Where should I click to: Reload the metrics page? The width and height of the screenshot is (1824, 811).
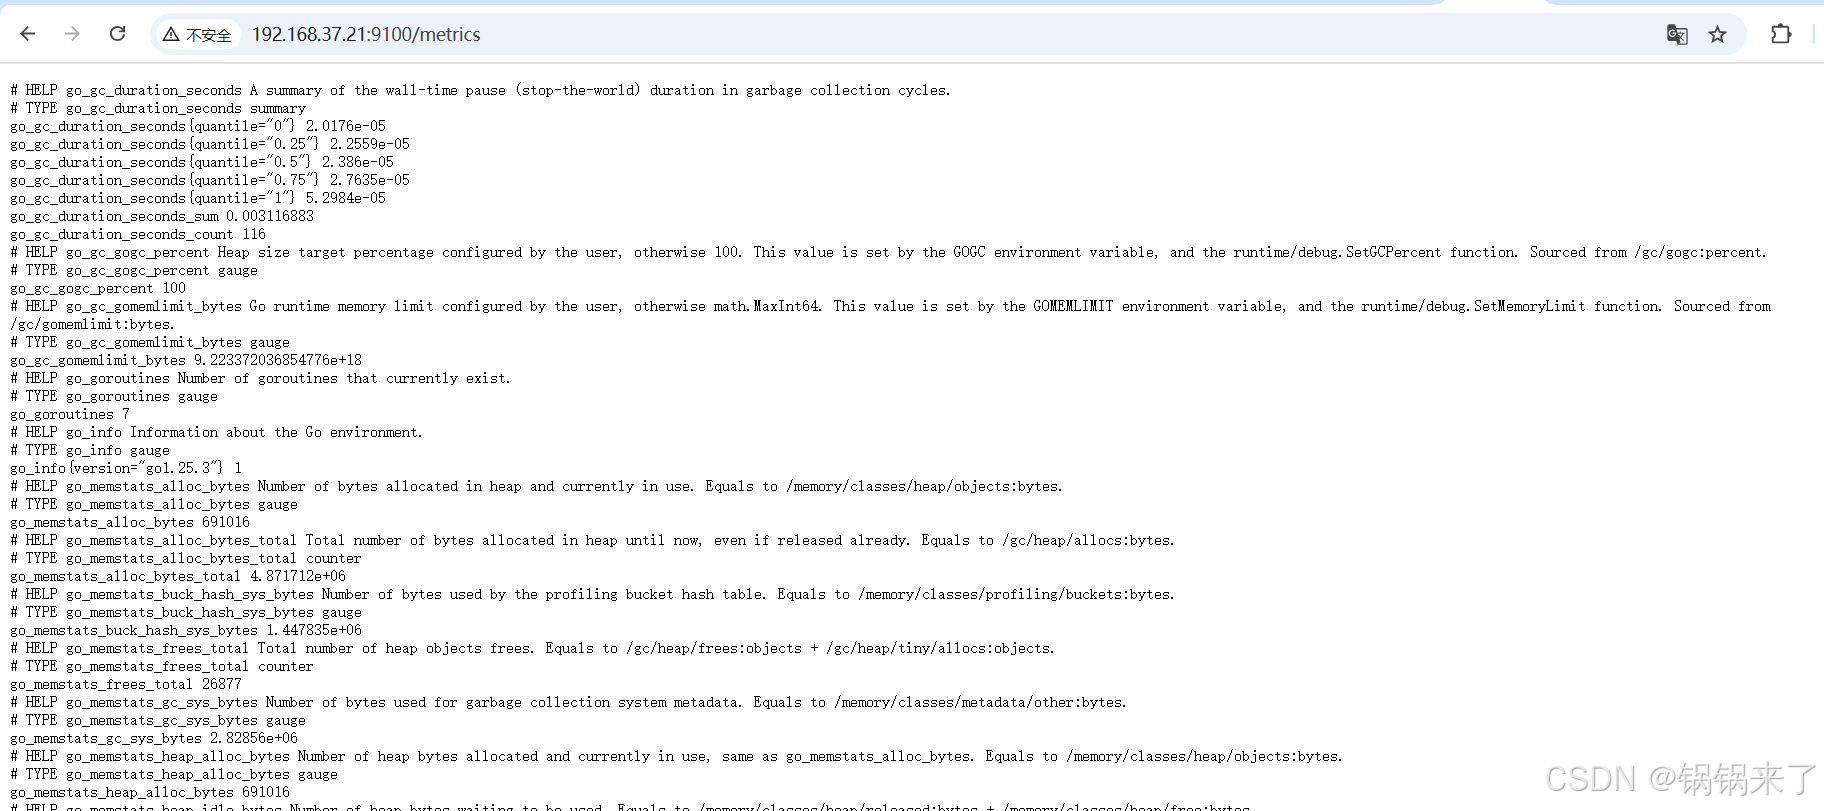click(117, 34)
